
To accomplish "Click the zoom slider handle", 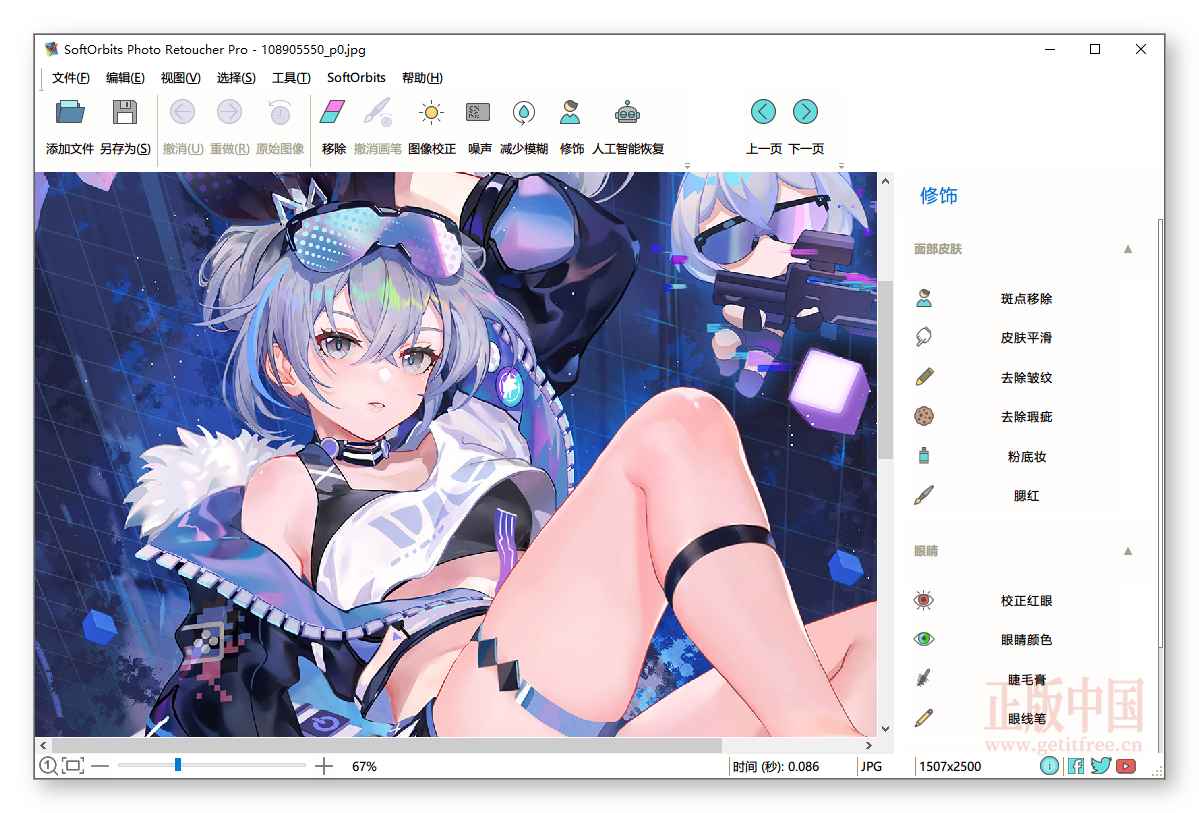I will (177, 765).
